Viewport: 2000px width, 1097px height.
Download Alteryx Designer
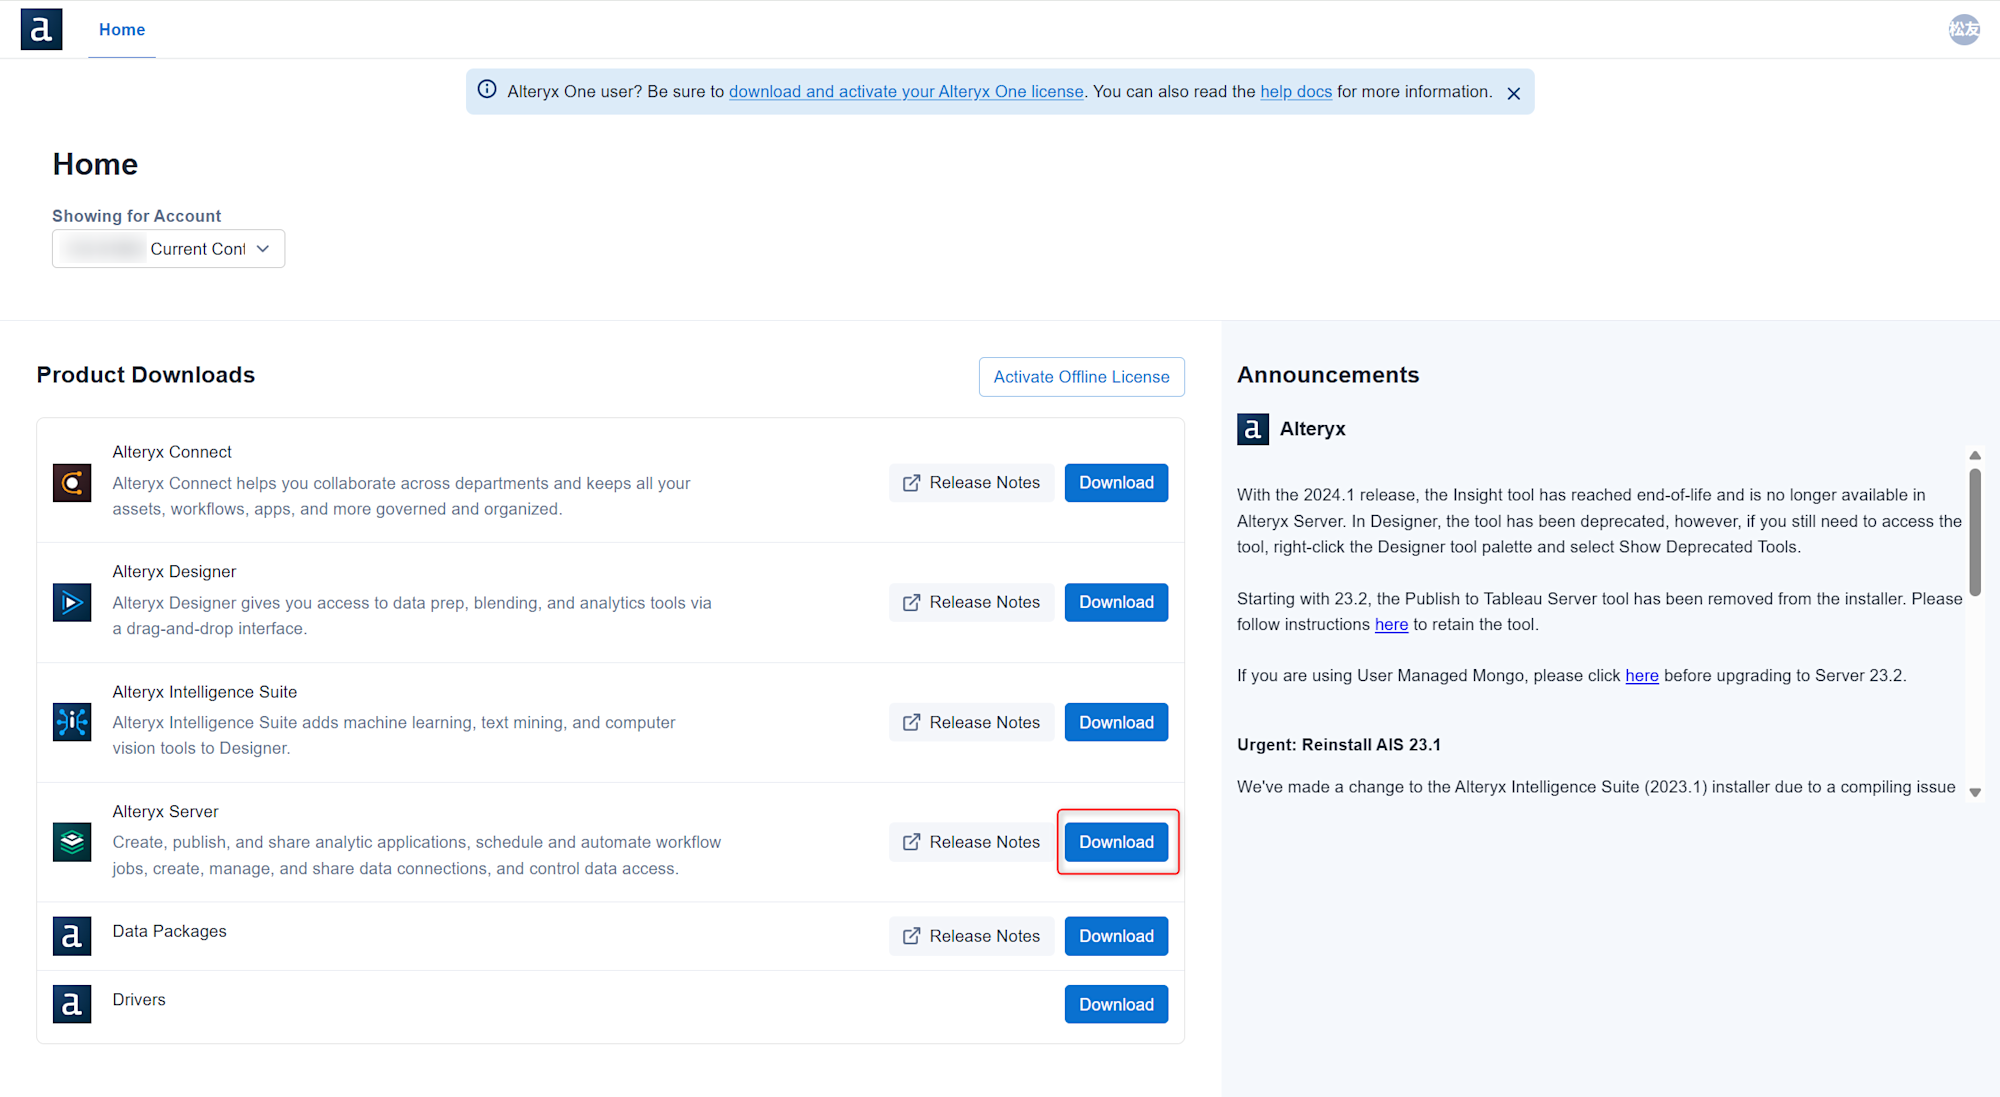point(1116,602)
